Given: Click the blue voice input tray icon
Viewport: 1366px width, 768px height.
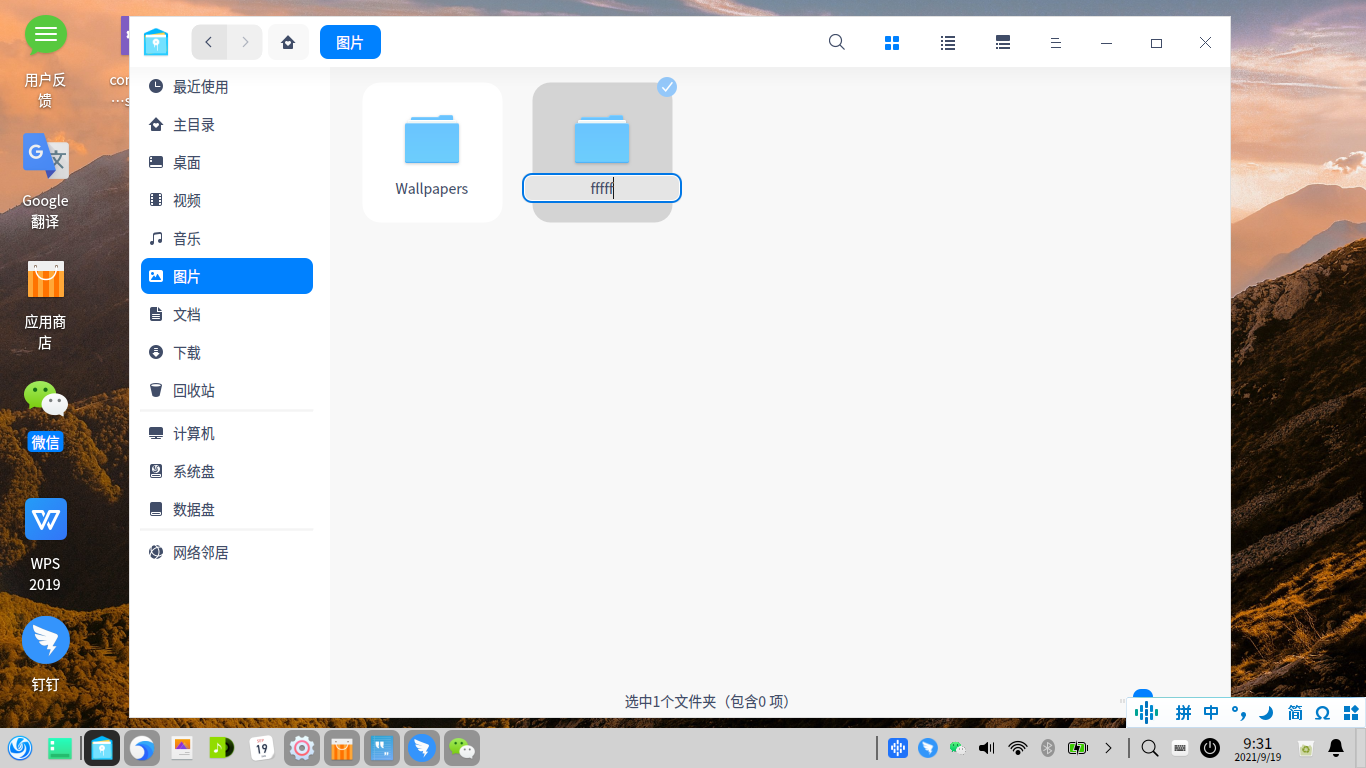Looking at the screenshot, I should click(898, 747).
